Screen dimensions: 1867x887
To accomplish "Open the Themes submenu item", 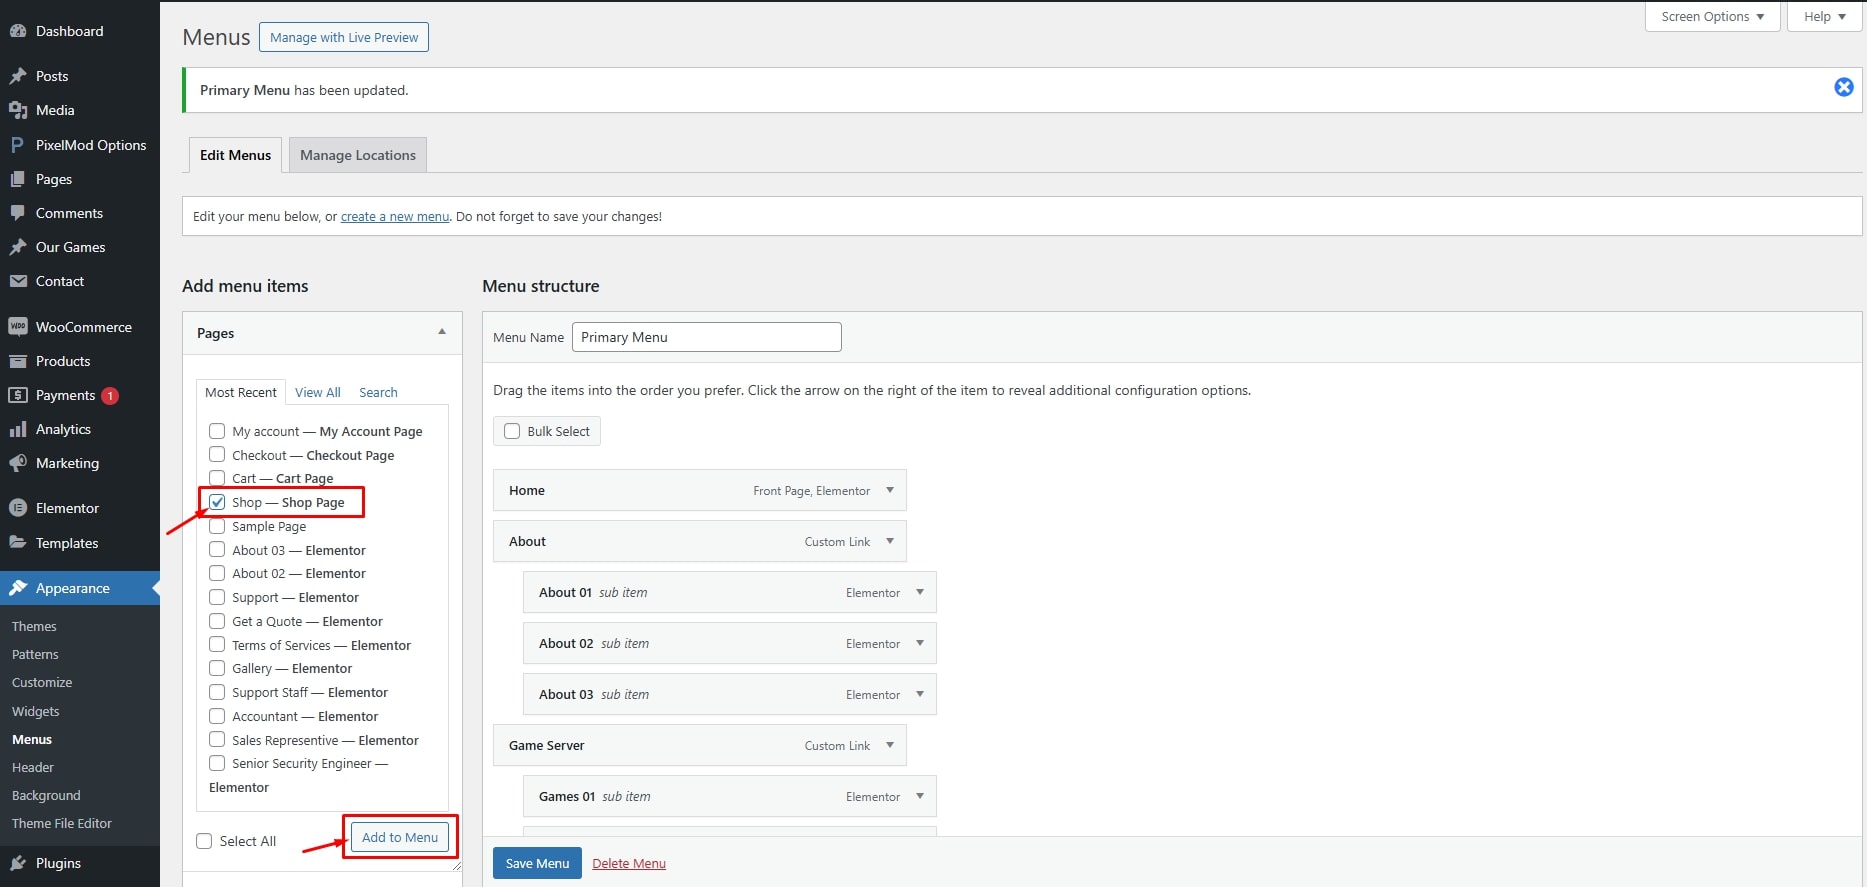I will [x=34, y=626].
